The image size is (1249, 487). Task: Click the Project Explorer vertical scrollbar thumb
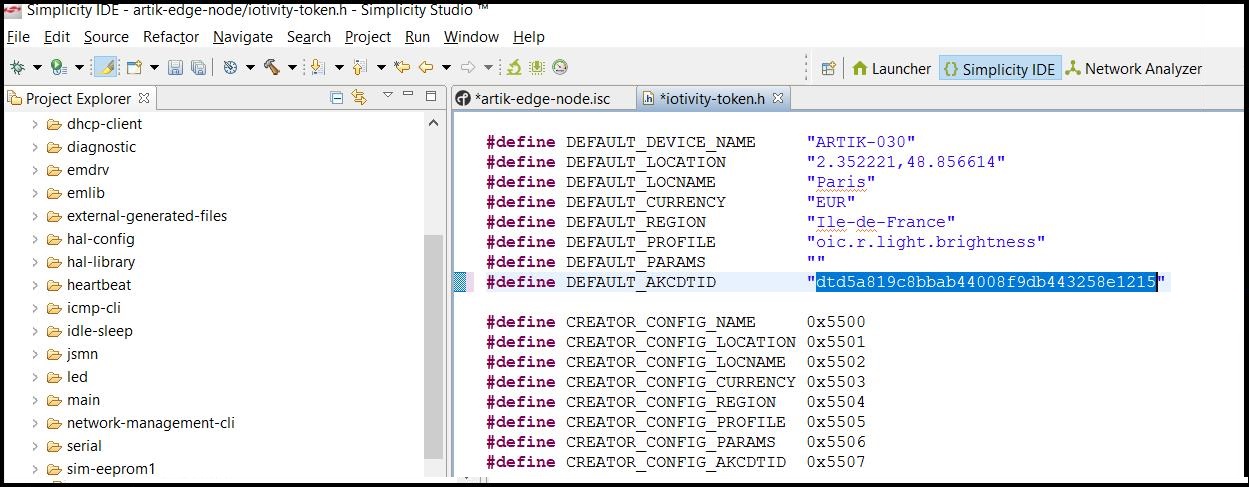click(x=433, y=345)
